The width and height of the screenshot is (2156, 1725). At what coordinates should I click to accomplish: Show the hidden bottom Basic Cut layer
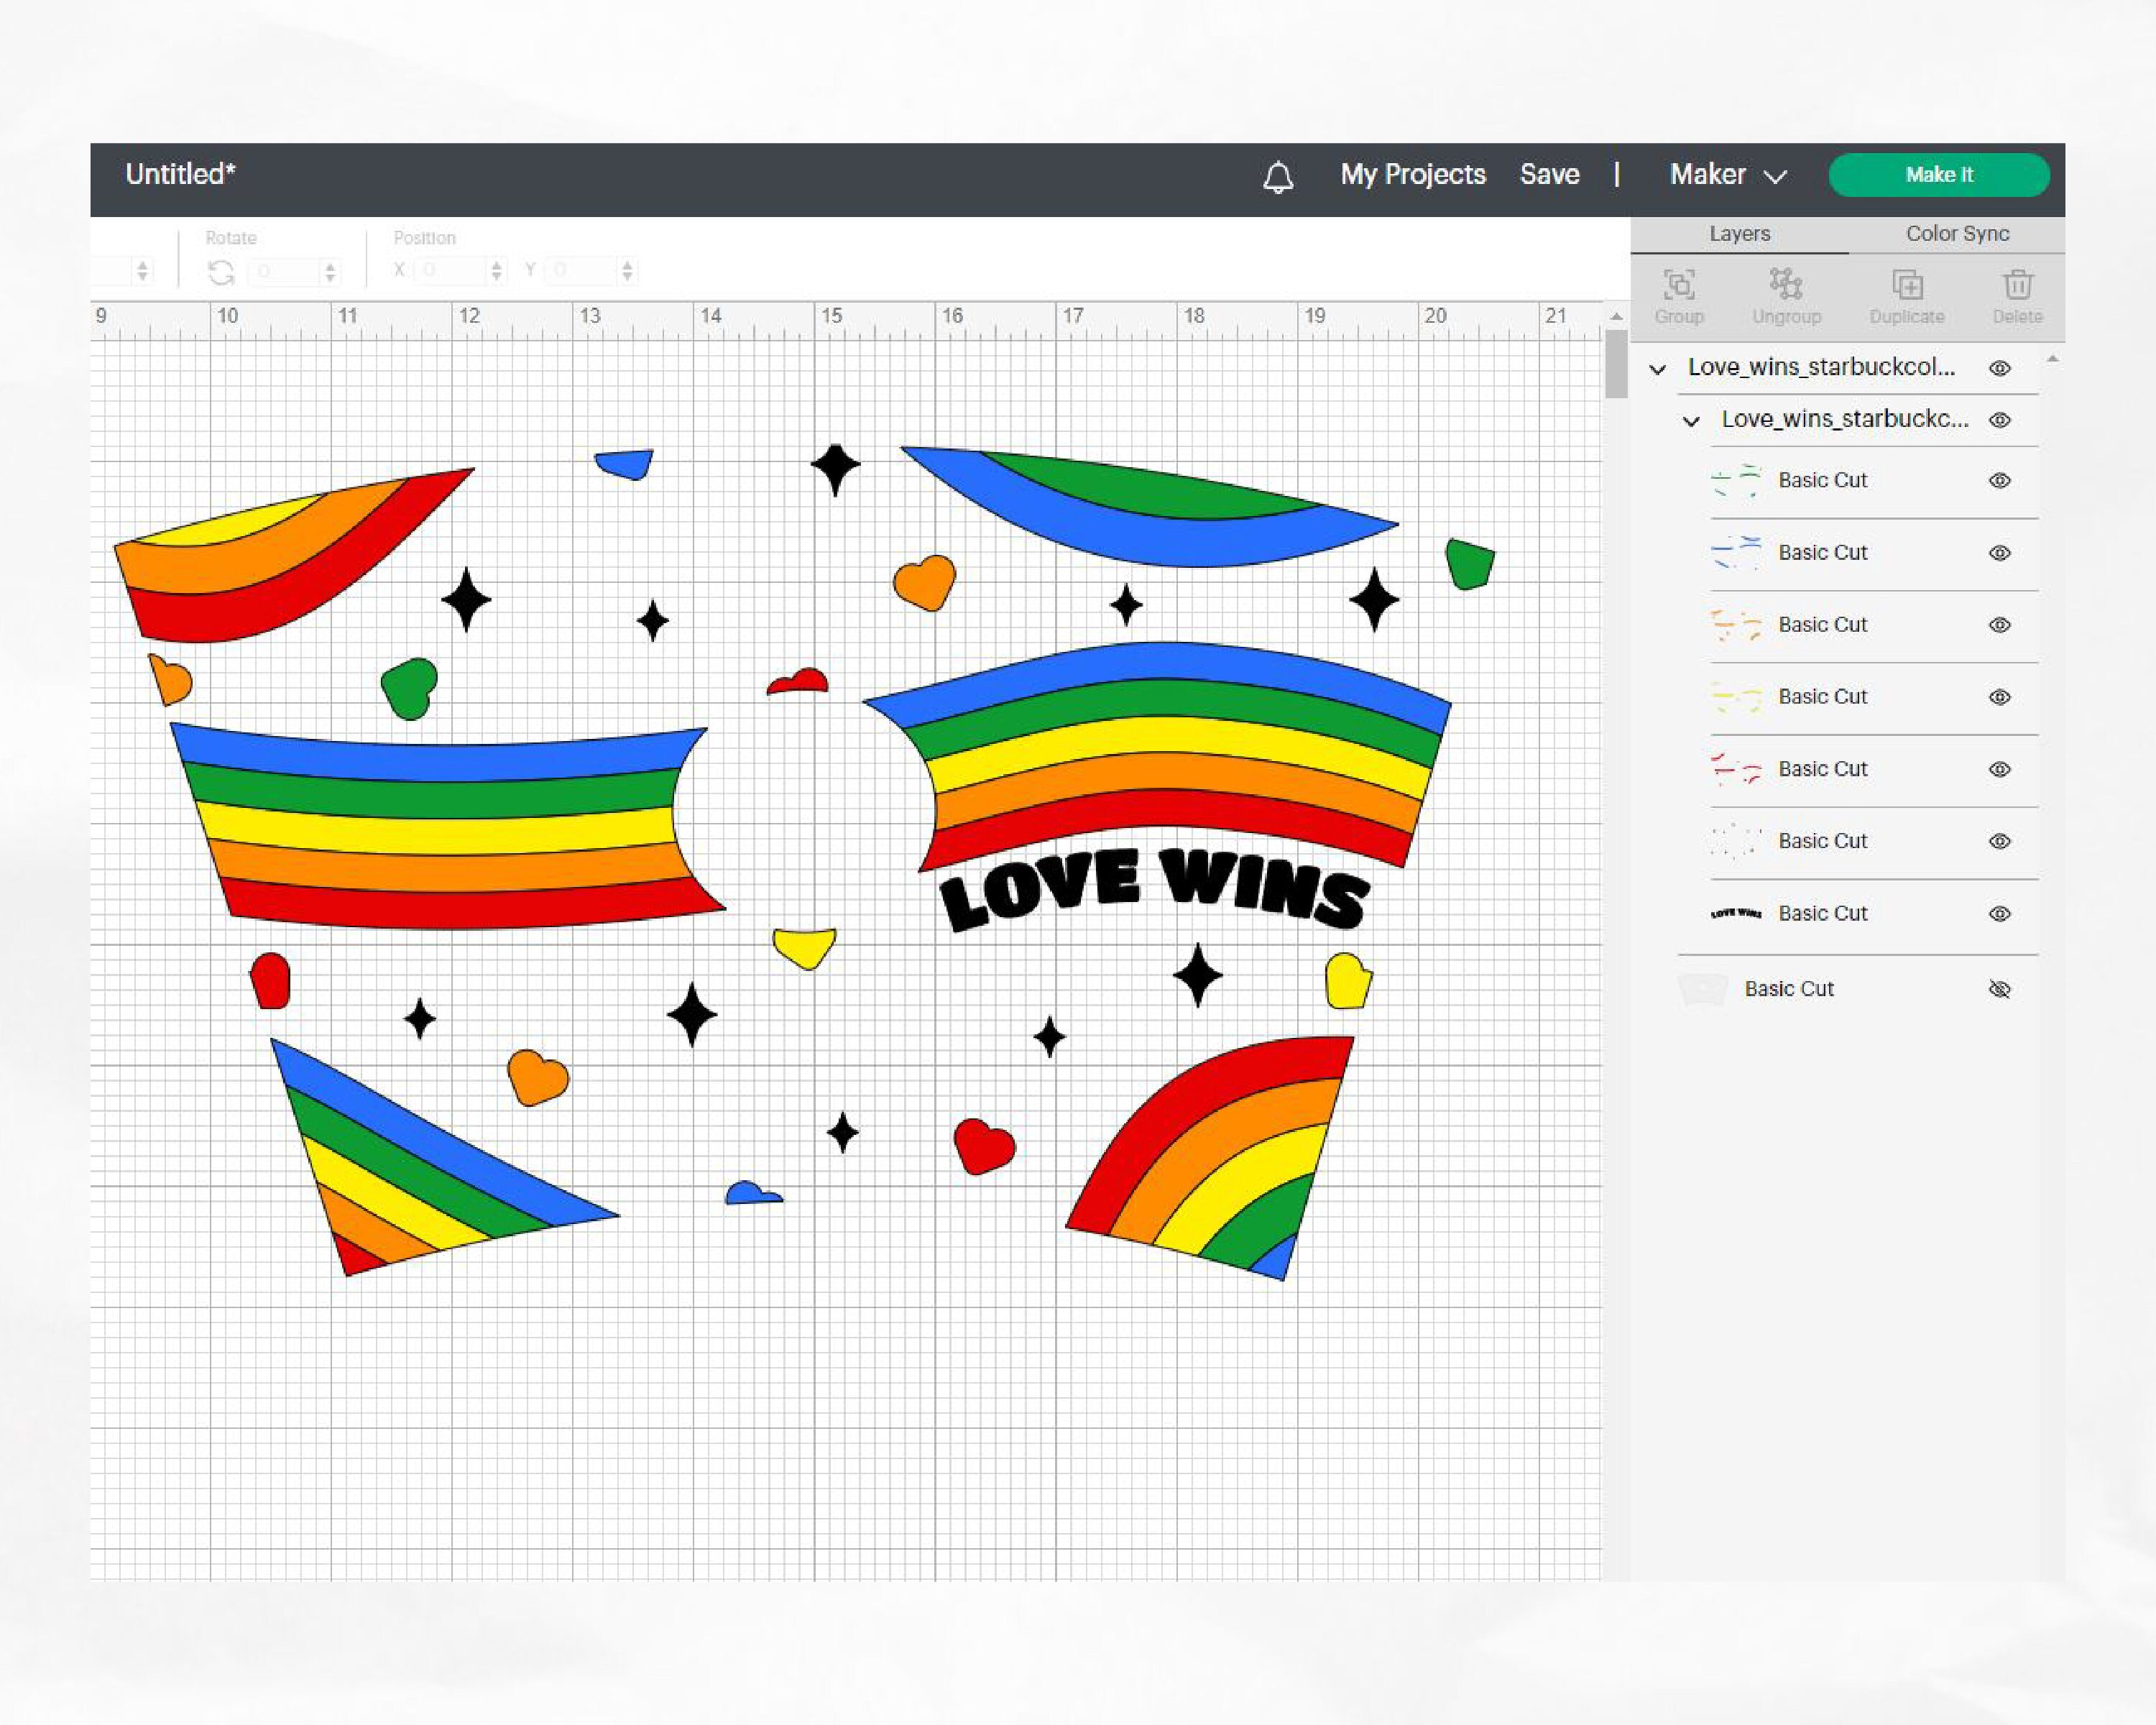click(2001, 989)
